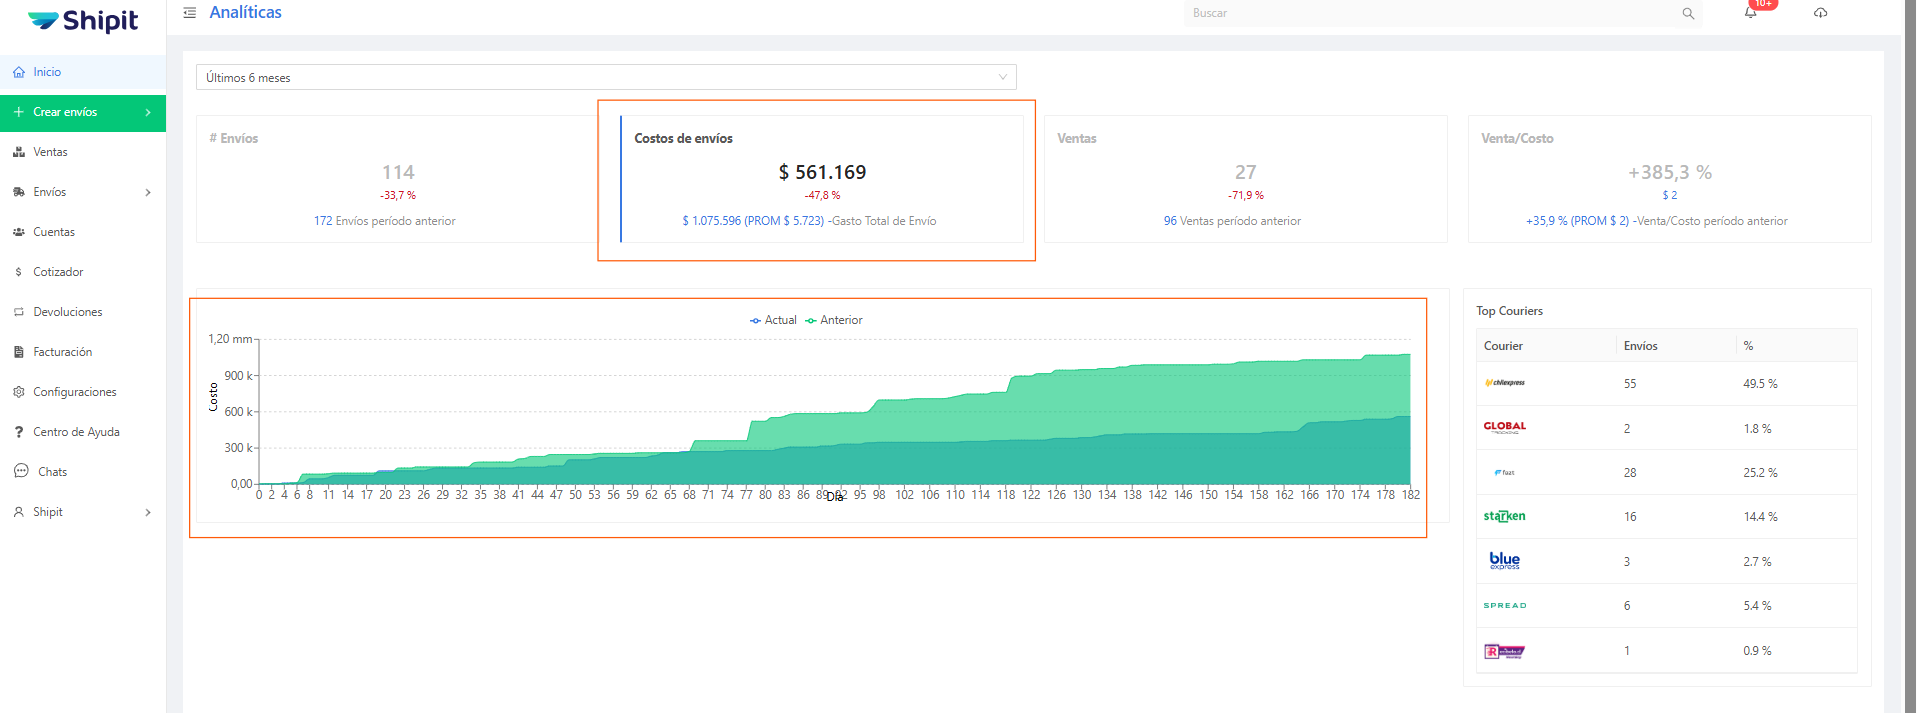Click the Chats bubble icon
The image size is (1917, 713).
pos(21,471)
